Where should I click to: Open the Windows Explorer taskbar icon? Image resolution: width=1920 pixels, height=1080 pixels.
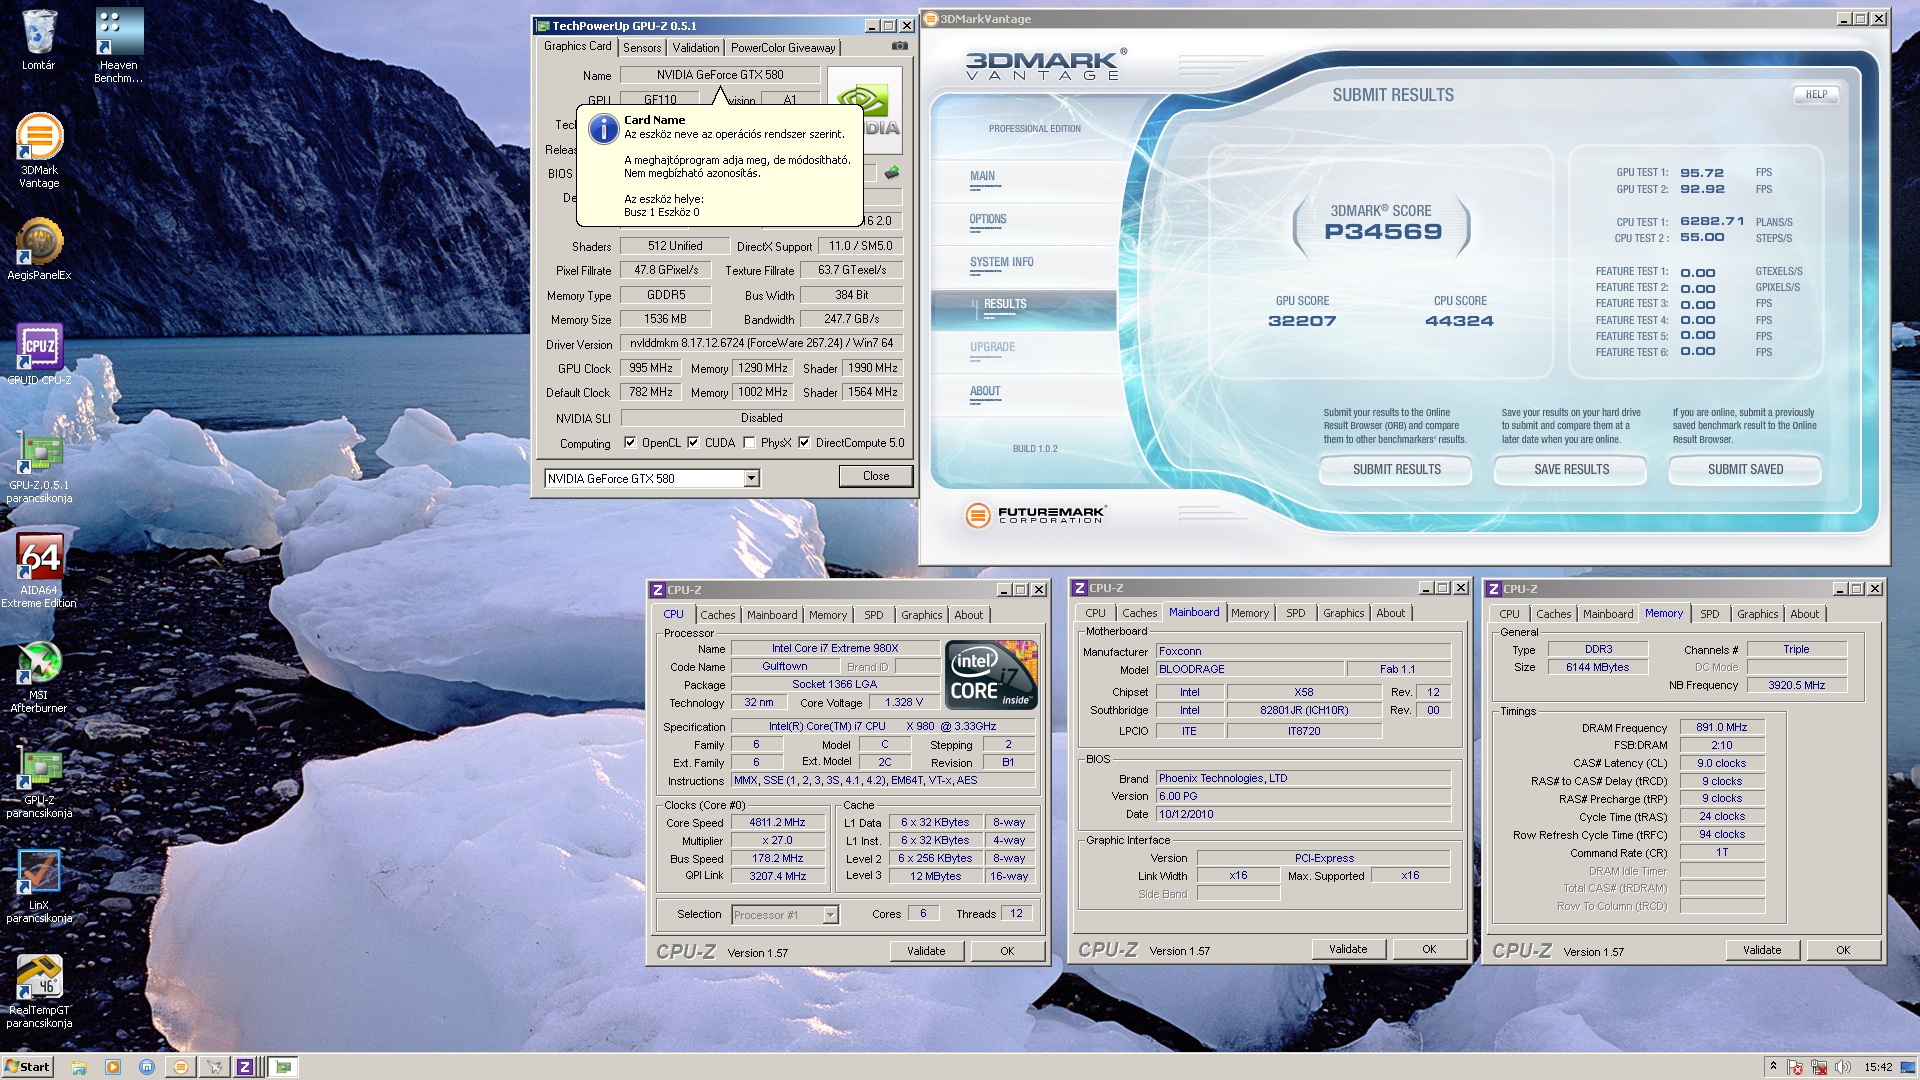[78, 1067]
